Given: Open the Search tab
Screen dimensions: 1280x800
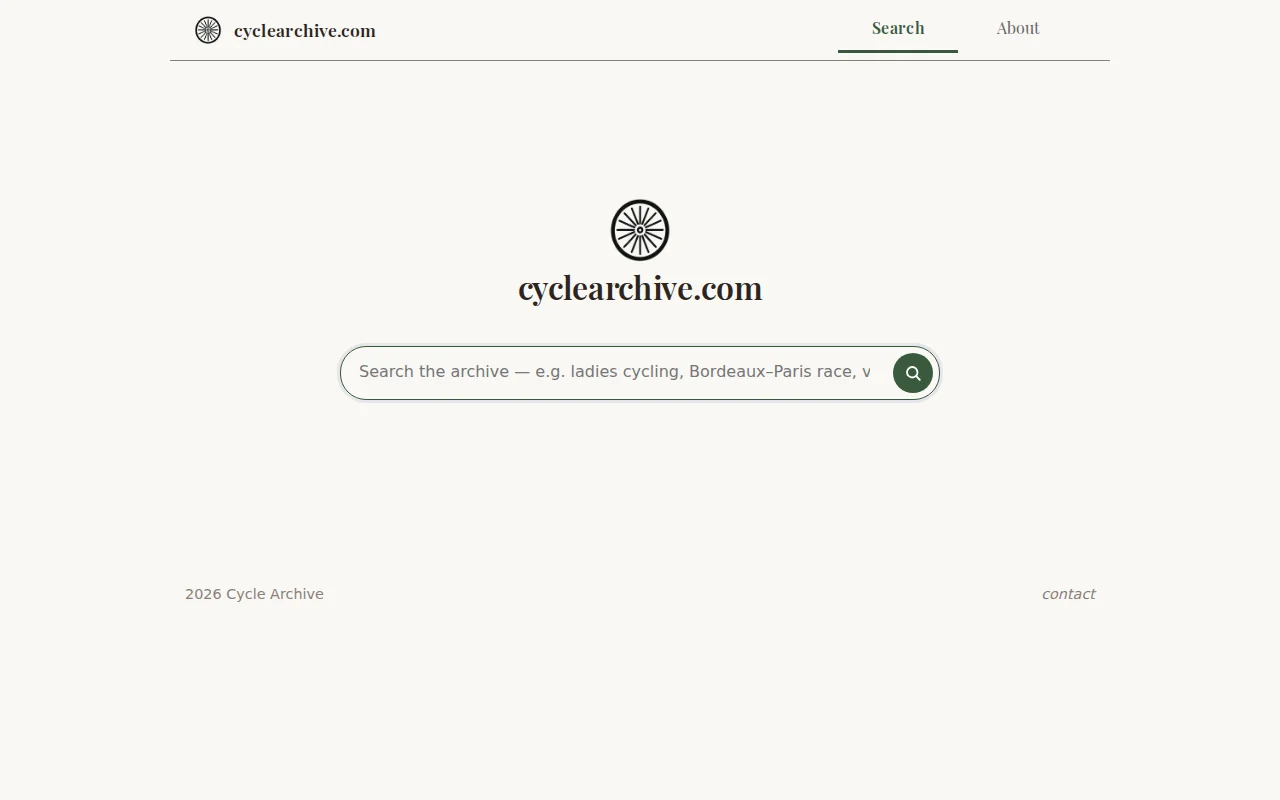Looking at the screenshot, I should (898, 28).
